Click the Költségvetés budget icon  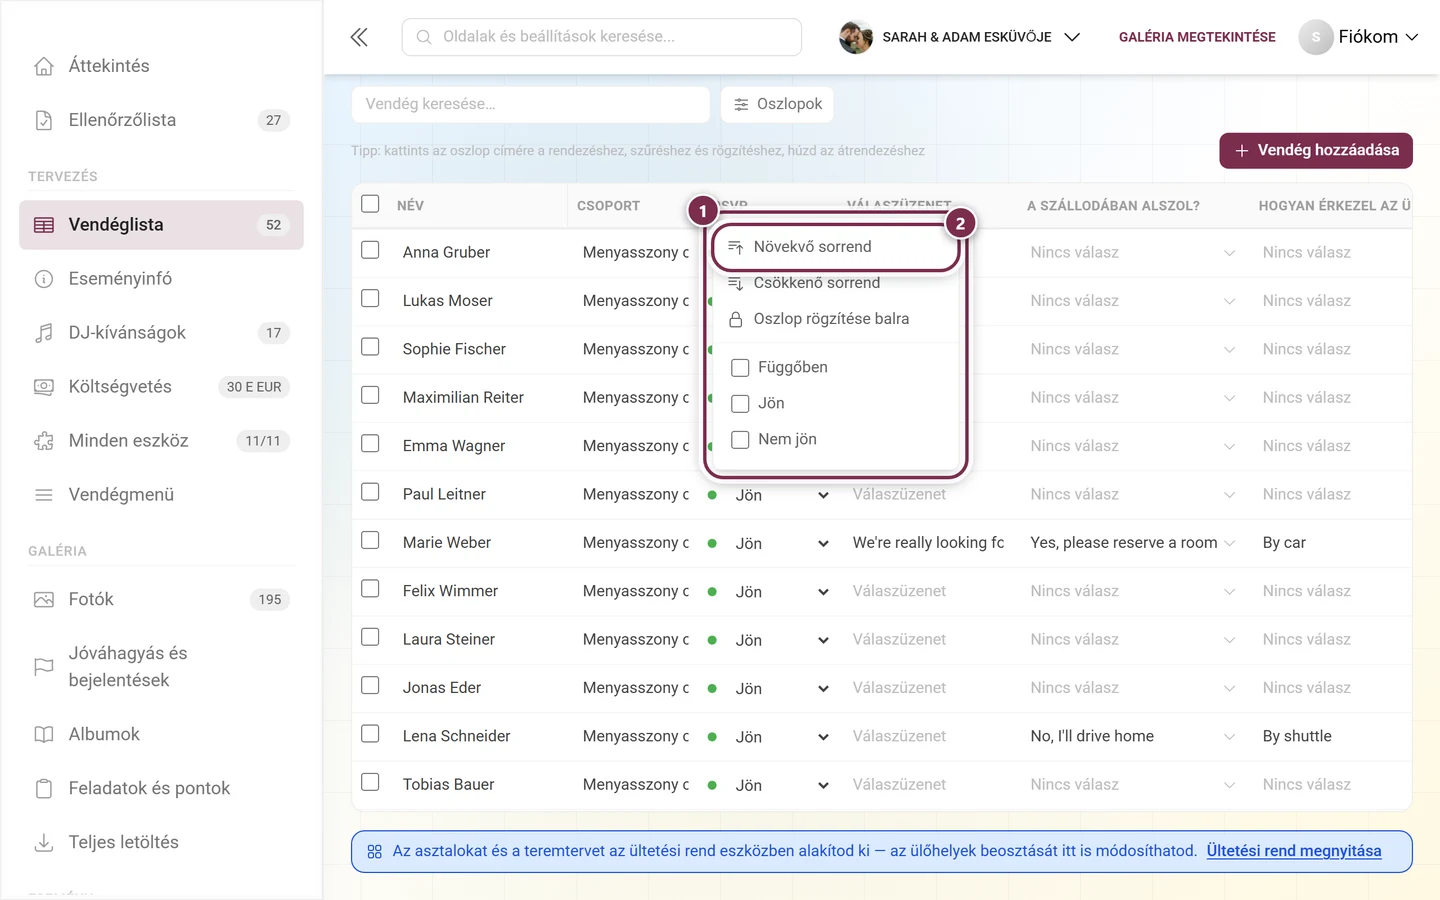[x=44, y=387]
